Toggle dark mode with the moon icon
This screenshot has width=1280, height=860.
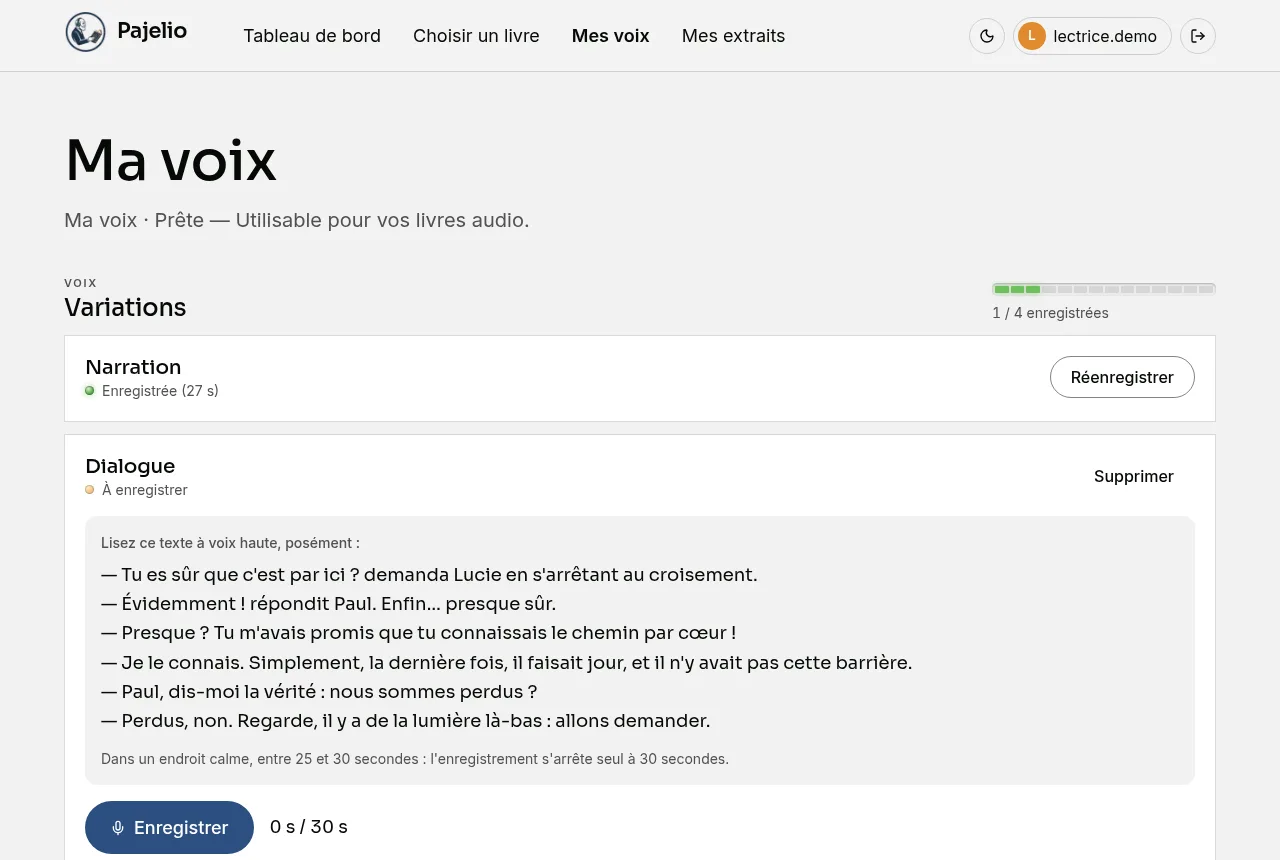[x=987, y=36]
